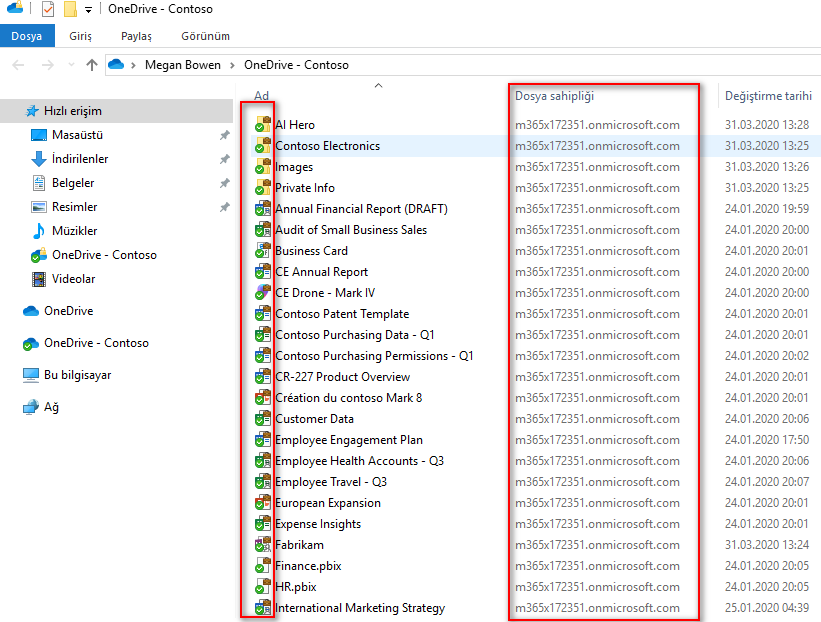This screenshot has height=622, width=821.
Task: Select Ağ in navigation pane
Action: point(51,407)
